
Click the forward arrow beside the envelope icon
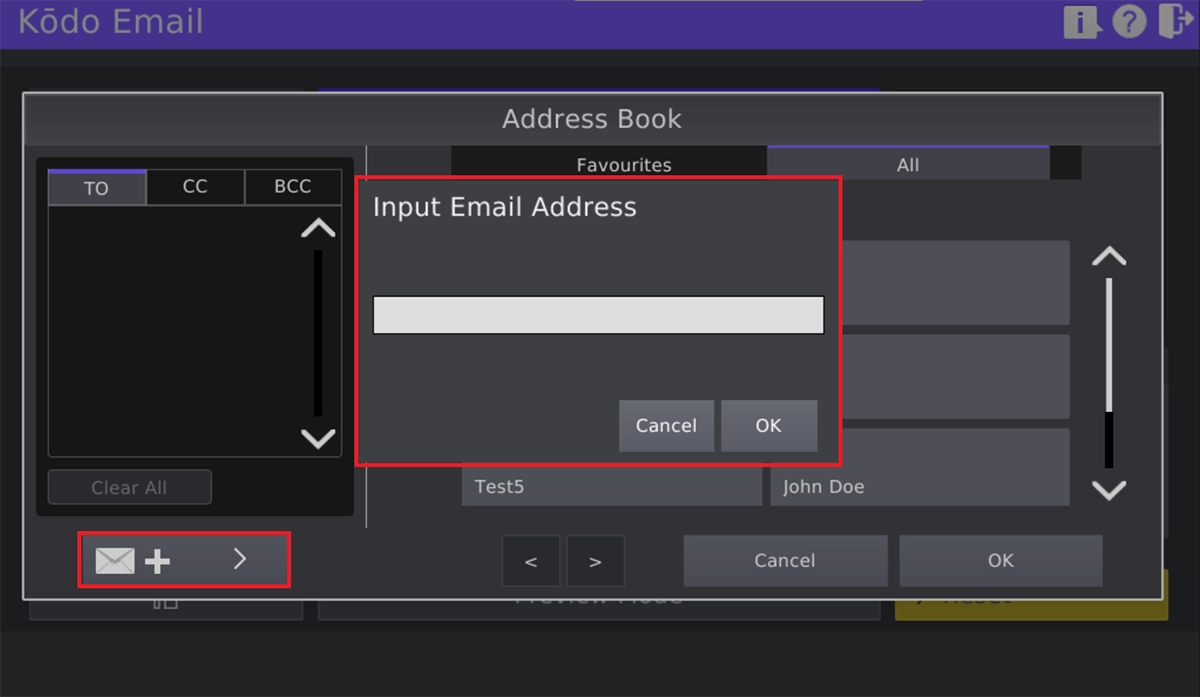[238, 560]
